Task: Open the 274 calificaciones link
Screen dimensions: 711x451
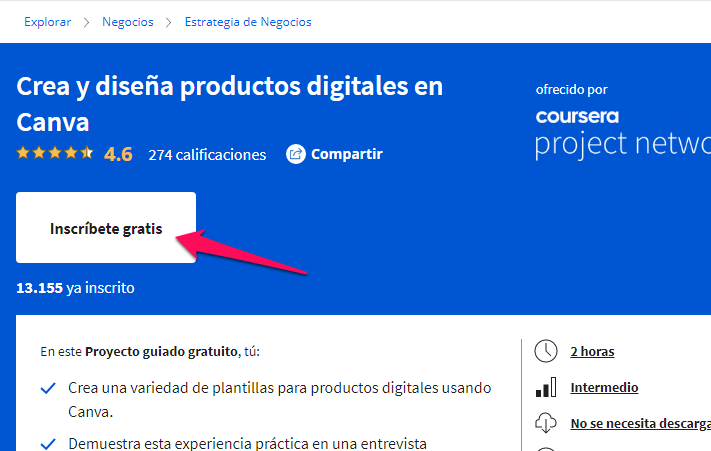Action: (207, 155)
